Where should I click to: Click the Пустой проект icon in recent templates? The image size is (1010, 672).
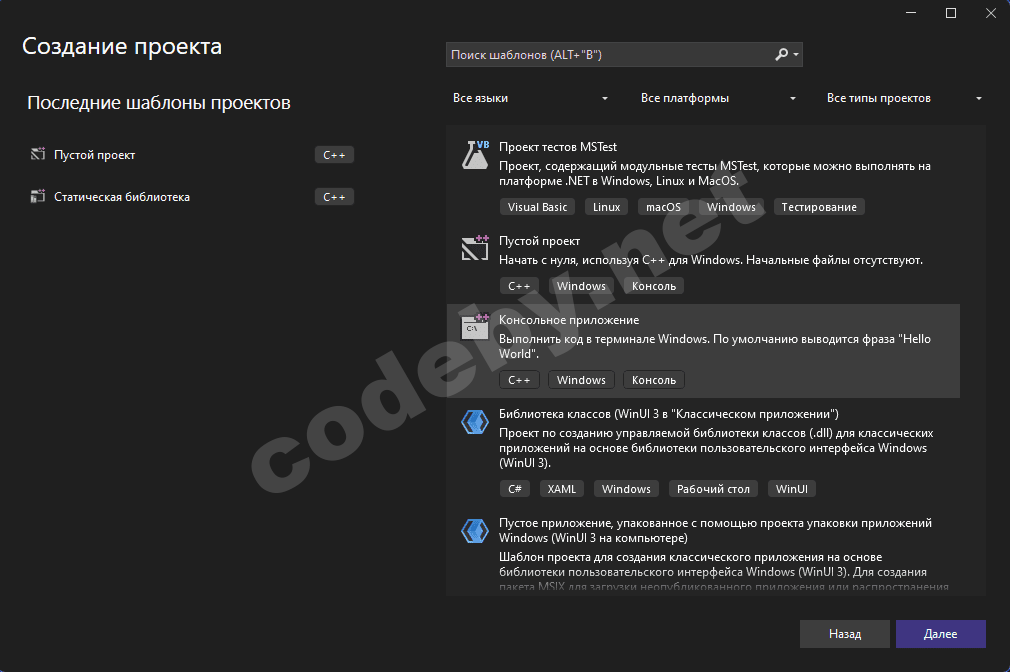[37, 155]
